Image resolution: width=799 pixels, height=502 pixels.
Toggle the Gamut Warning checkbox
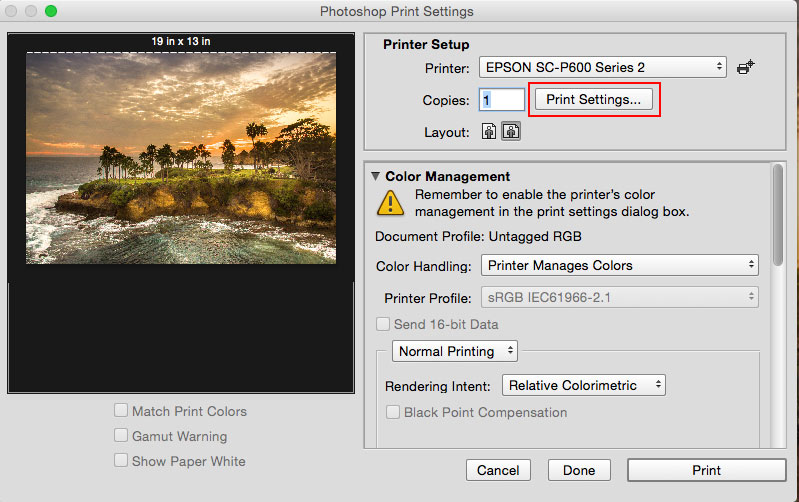(x=121, y=435)
